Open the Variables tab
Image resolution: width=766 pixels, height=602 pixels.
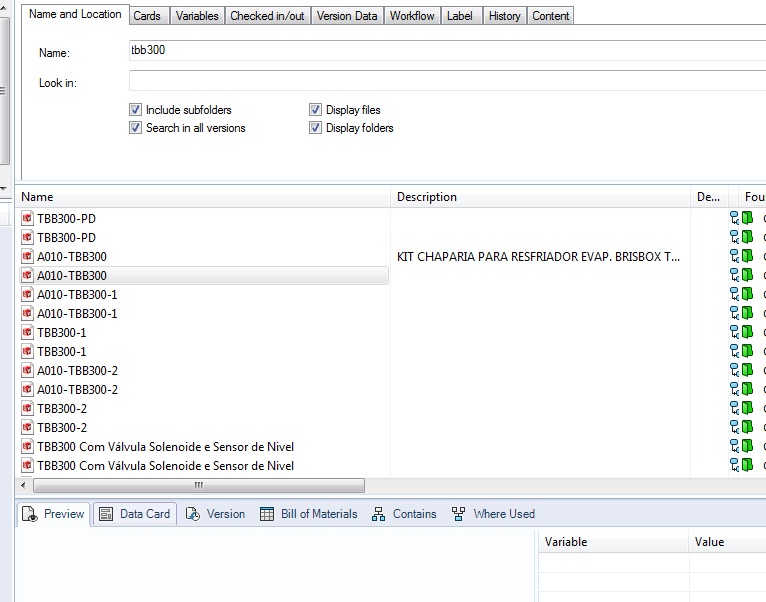(x=197, y=16)
